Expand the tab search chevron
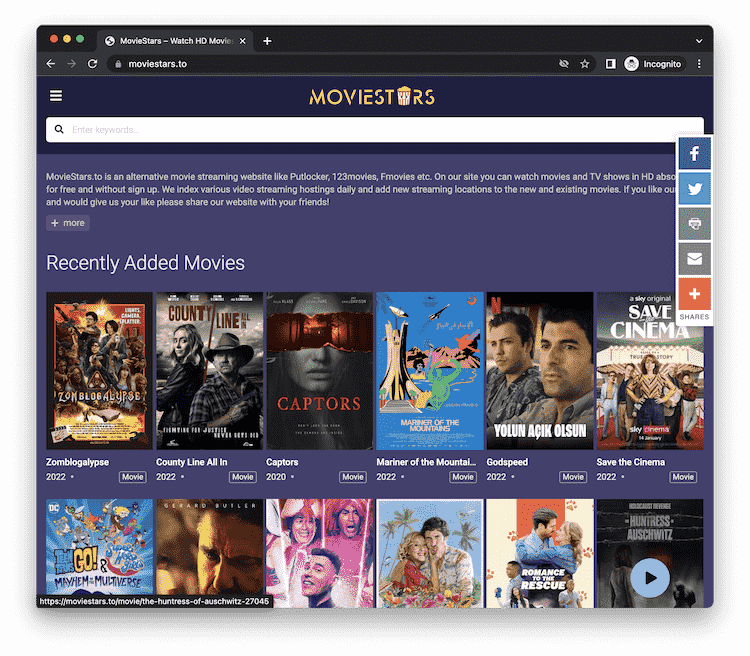 coord(699,41)
